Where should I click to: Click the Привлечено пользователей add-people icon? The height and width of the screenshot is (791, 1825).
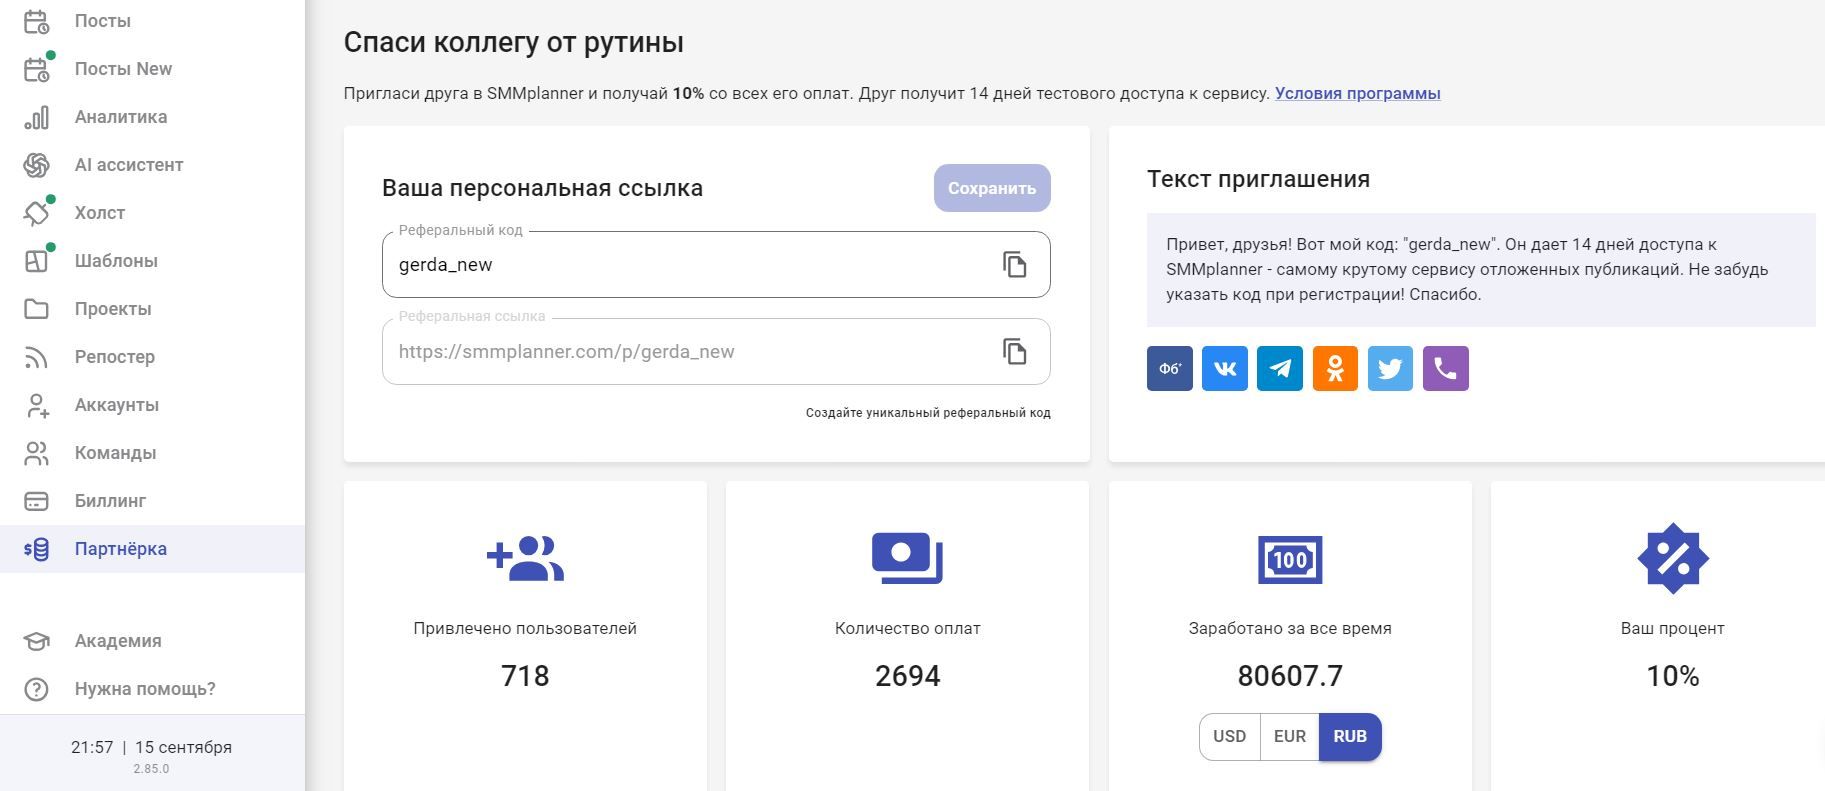point(525,558)
